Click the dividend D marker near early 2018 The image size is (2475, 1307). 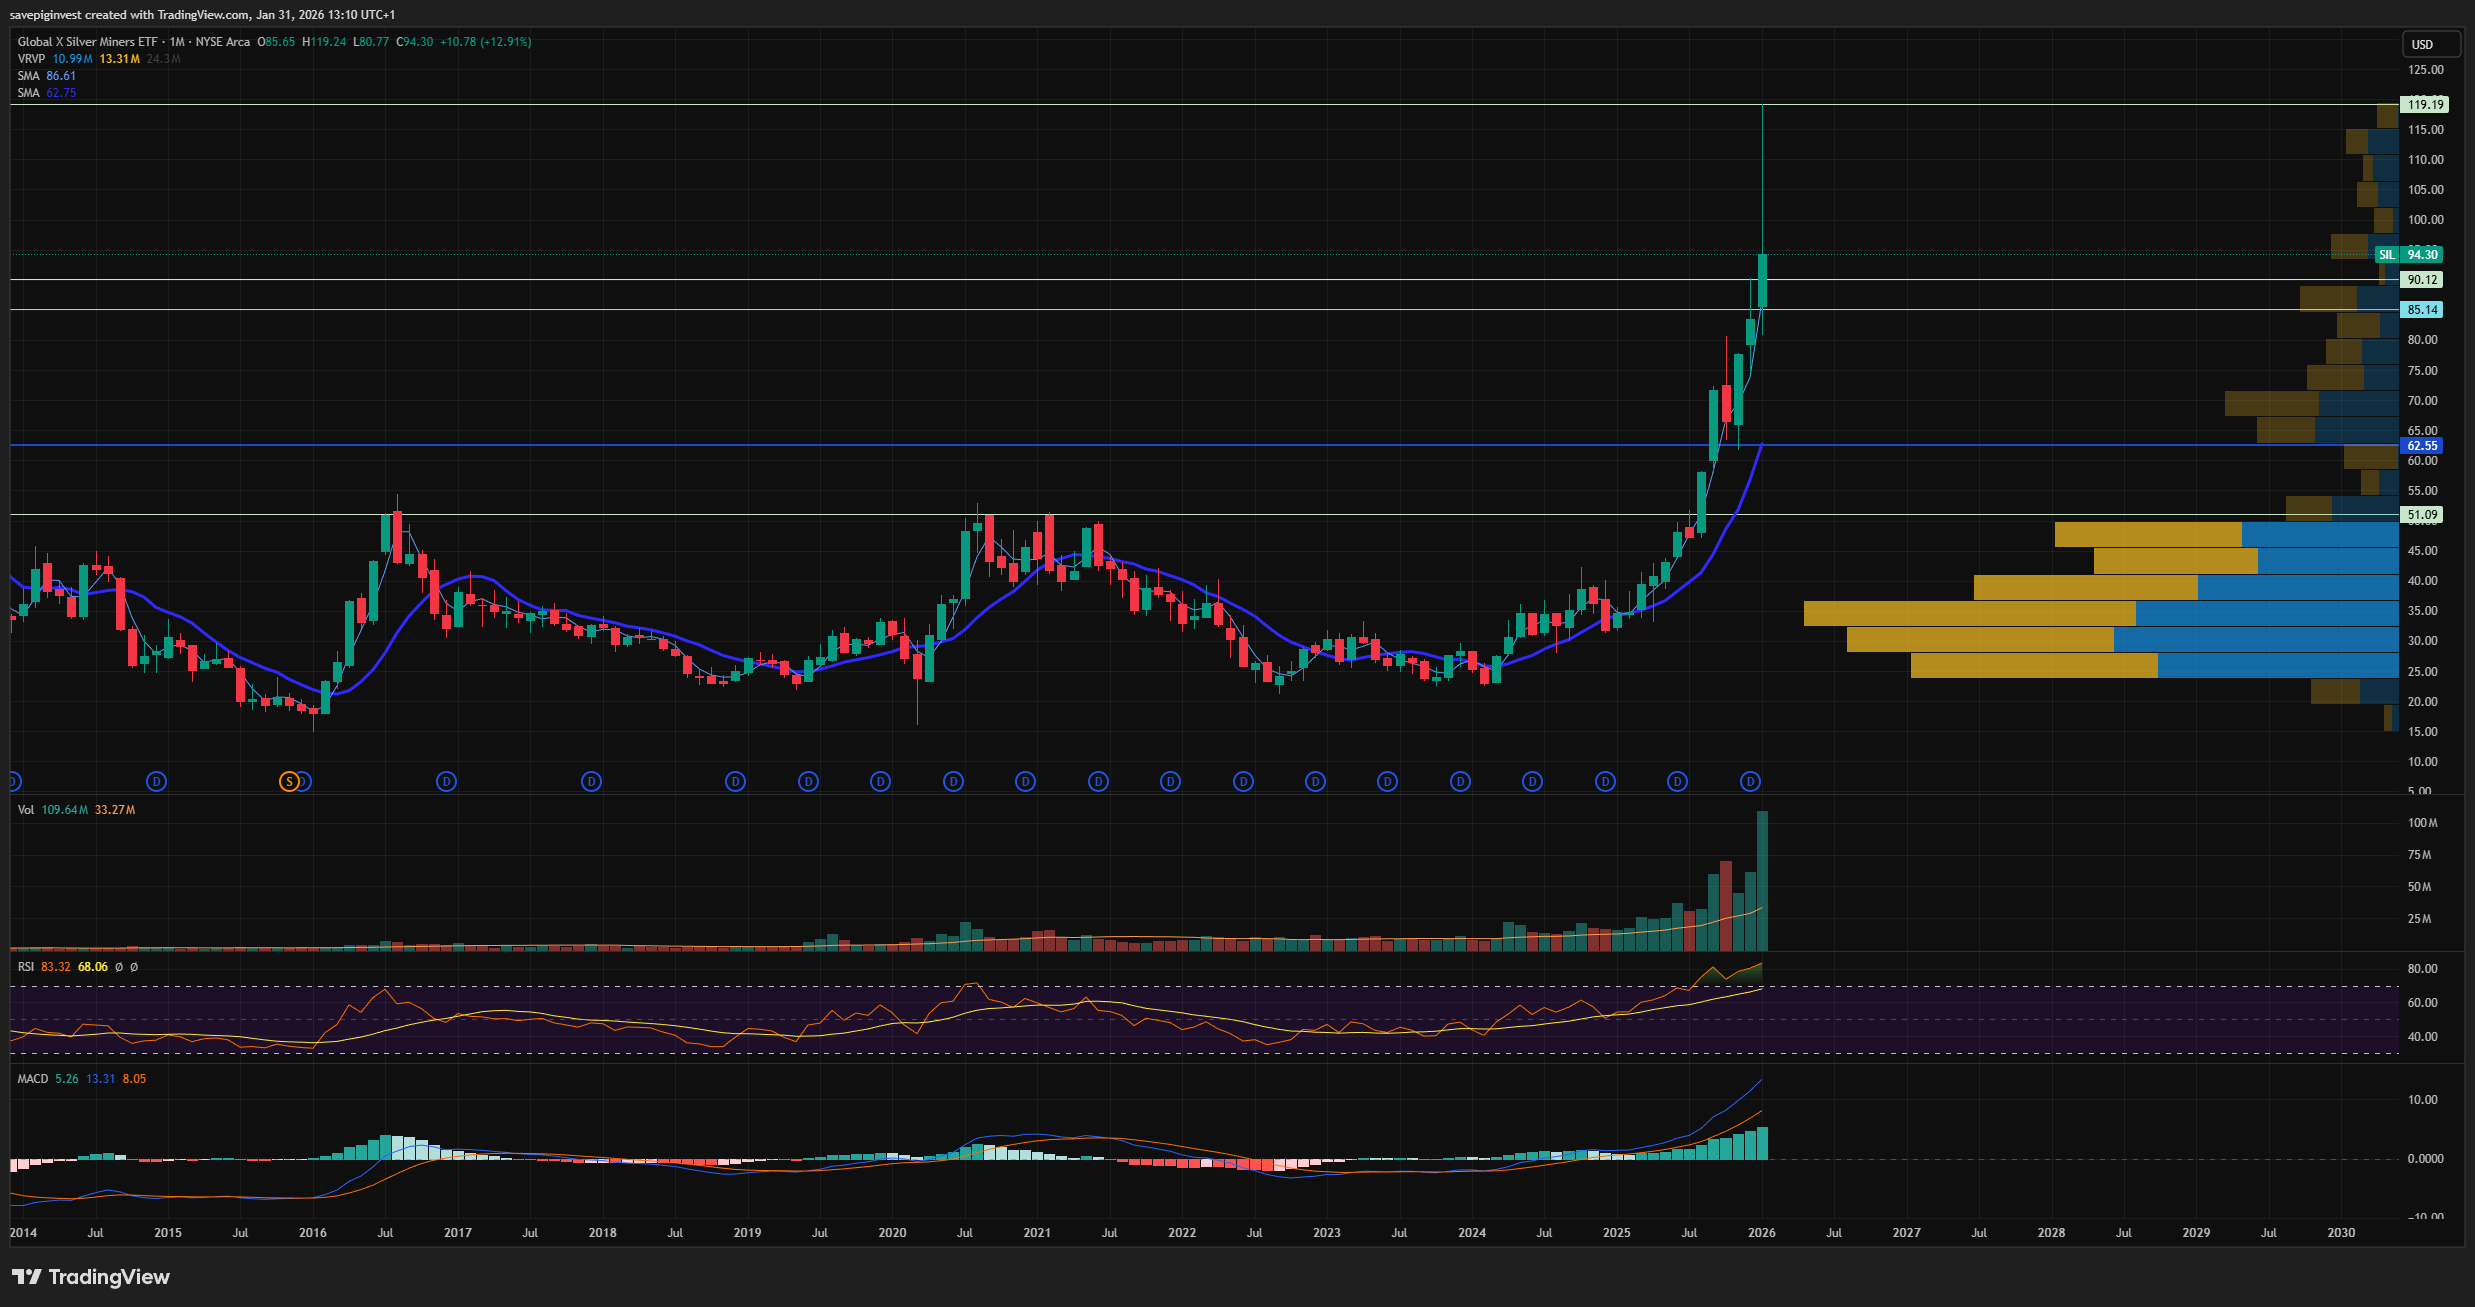tap(592, 782)
